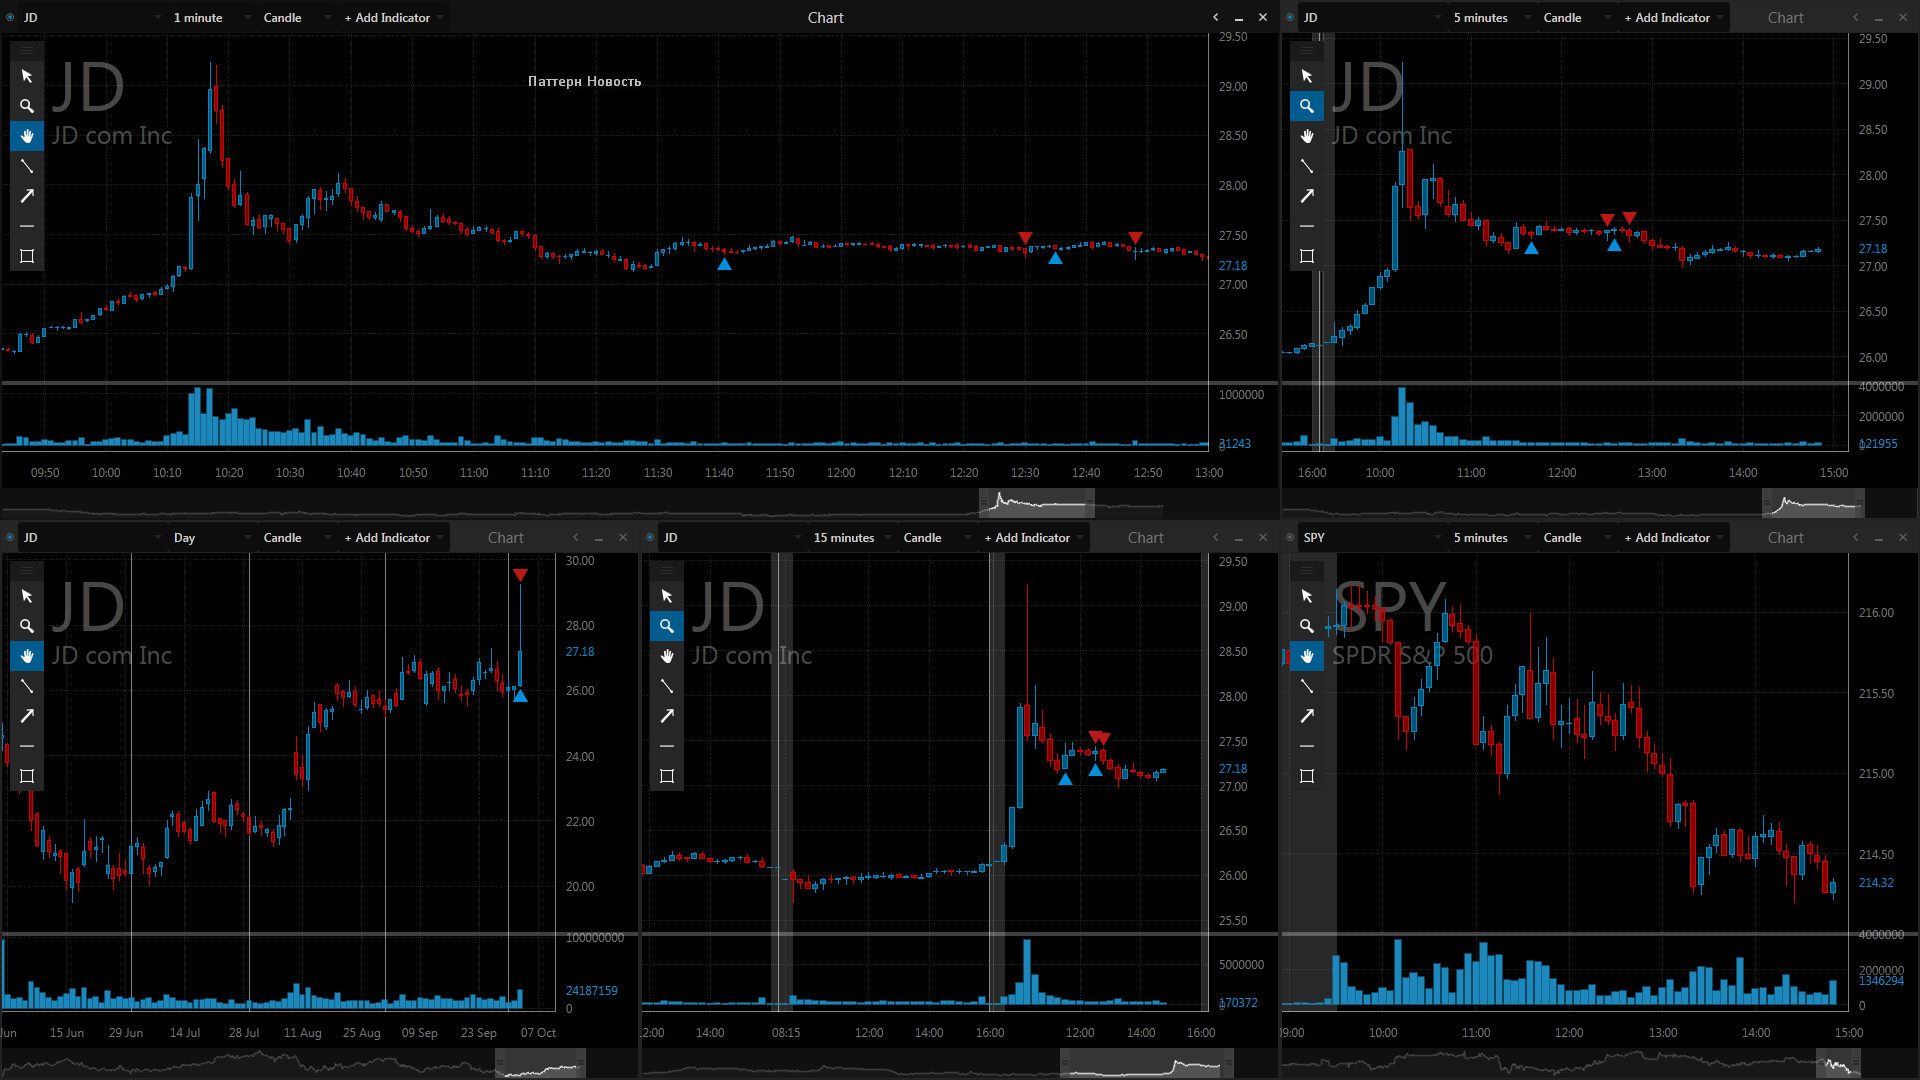
Task: Select the Chart title tab of JD 1 minute panel
Action: pyautogui.click(x=826, y=18)
